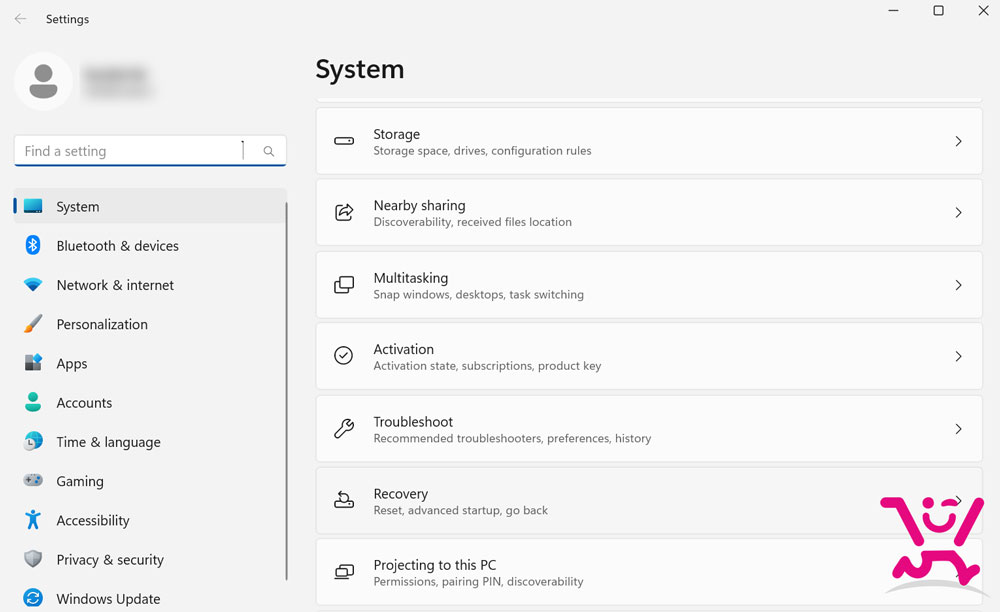Open the Storage settings title
The height and width of the screenshot is (612, 1000).
[397, 134]
